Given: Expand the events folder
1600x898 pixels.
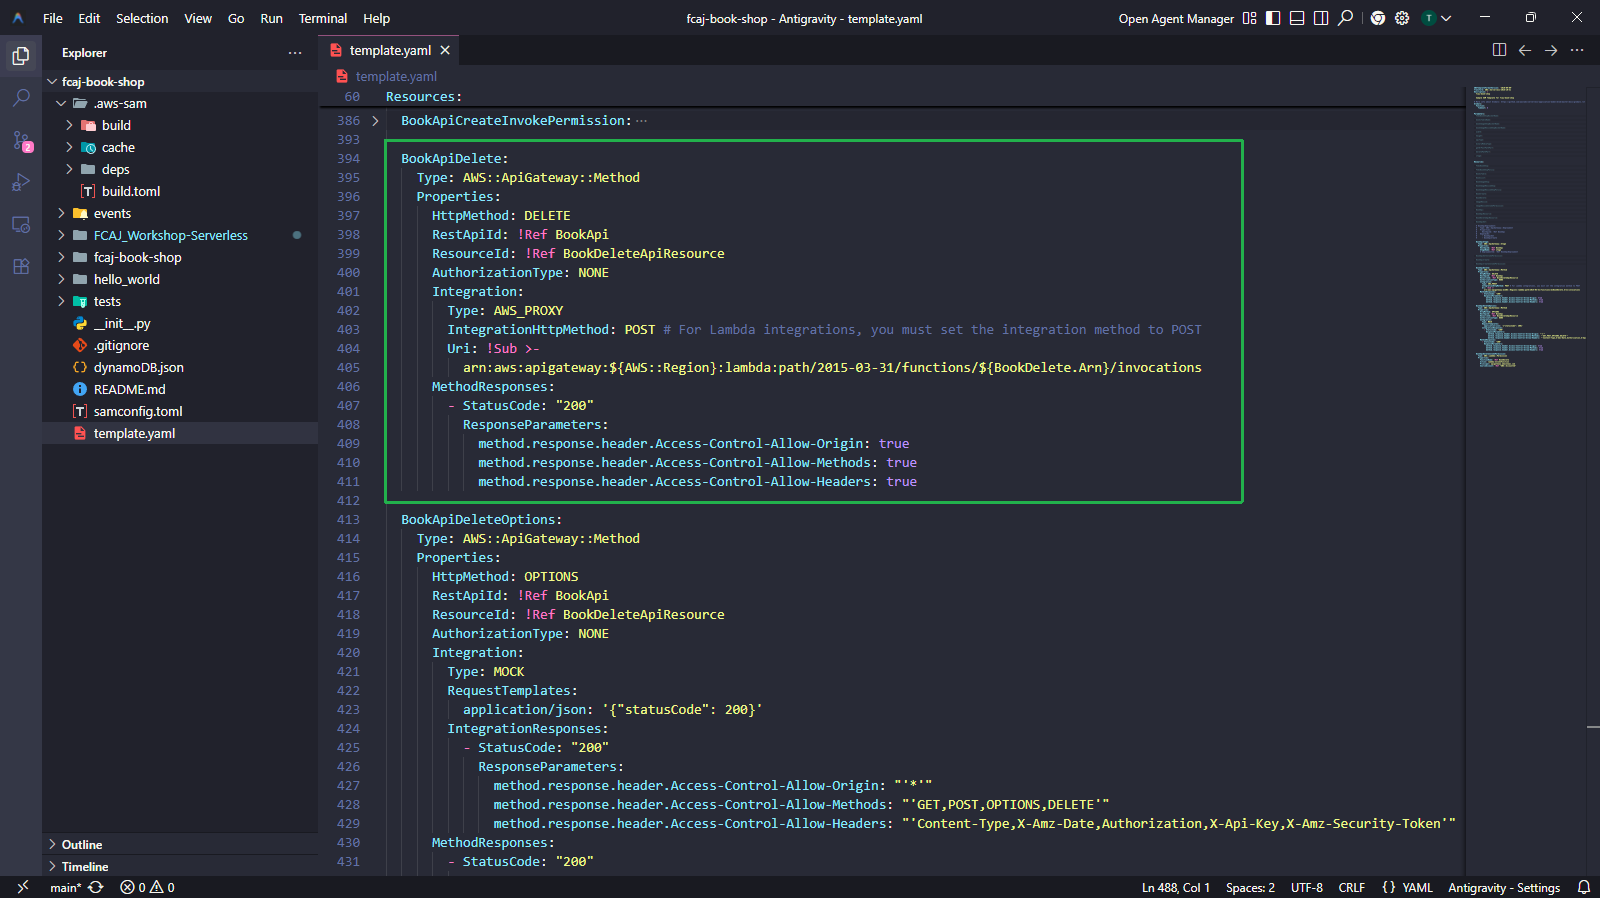Looking at the screenshot, I should click(x=61, y=214).
